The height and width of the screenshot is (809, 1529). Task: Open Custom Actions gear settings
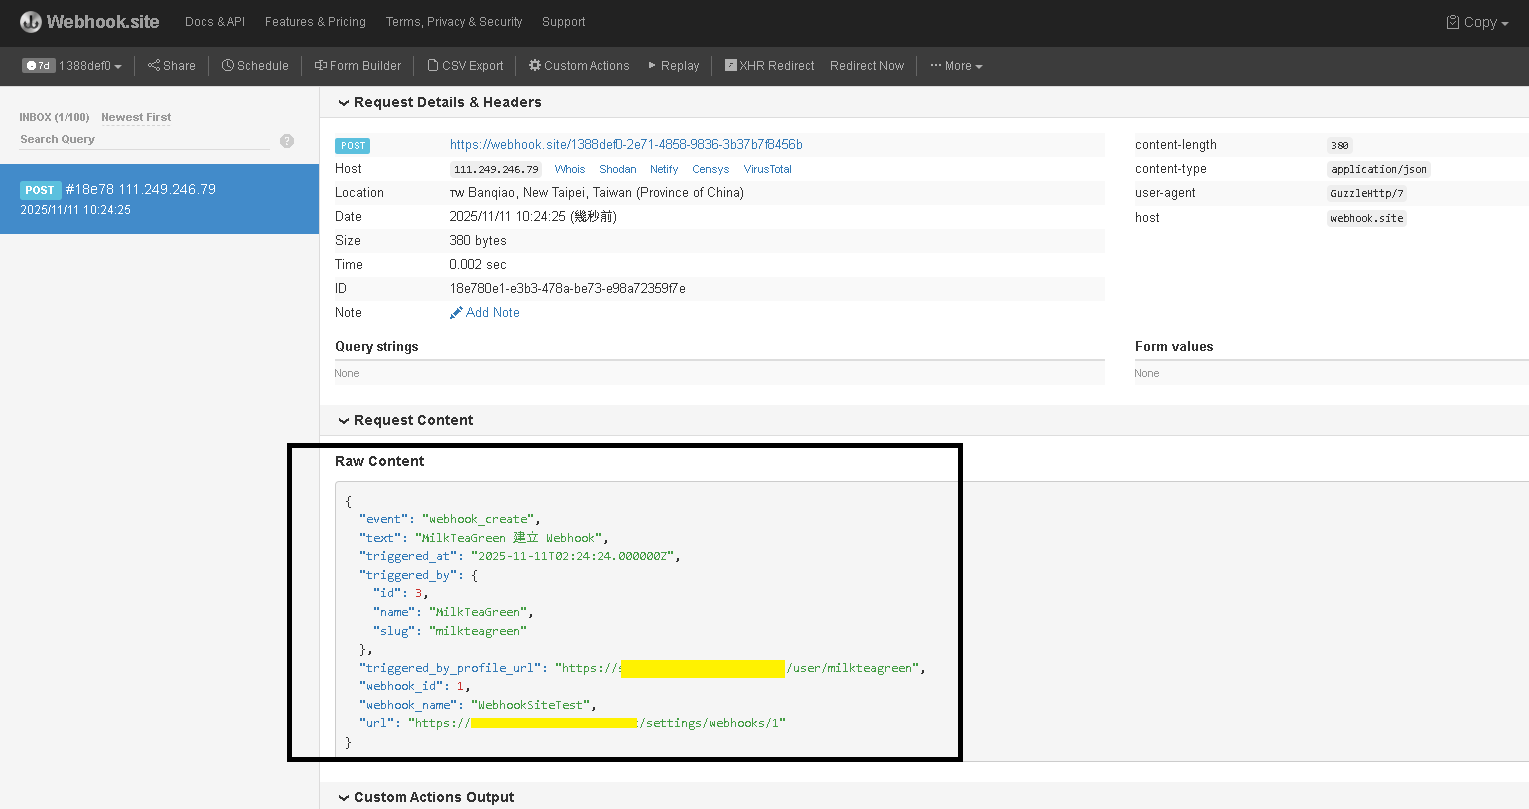(579, 66)
